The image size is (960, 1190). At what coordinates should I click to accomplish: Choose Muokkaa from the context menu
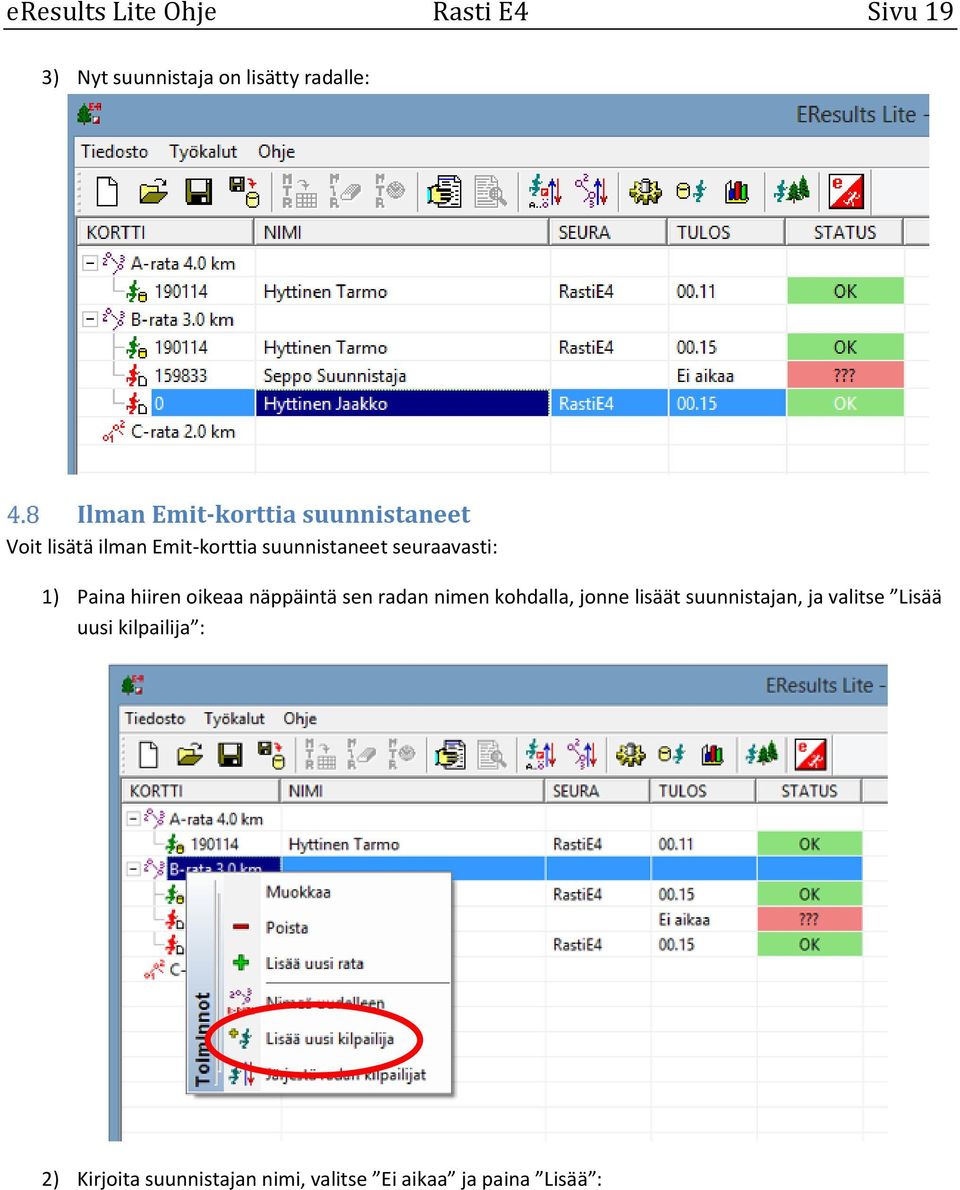tap(298, 892)
